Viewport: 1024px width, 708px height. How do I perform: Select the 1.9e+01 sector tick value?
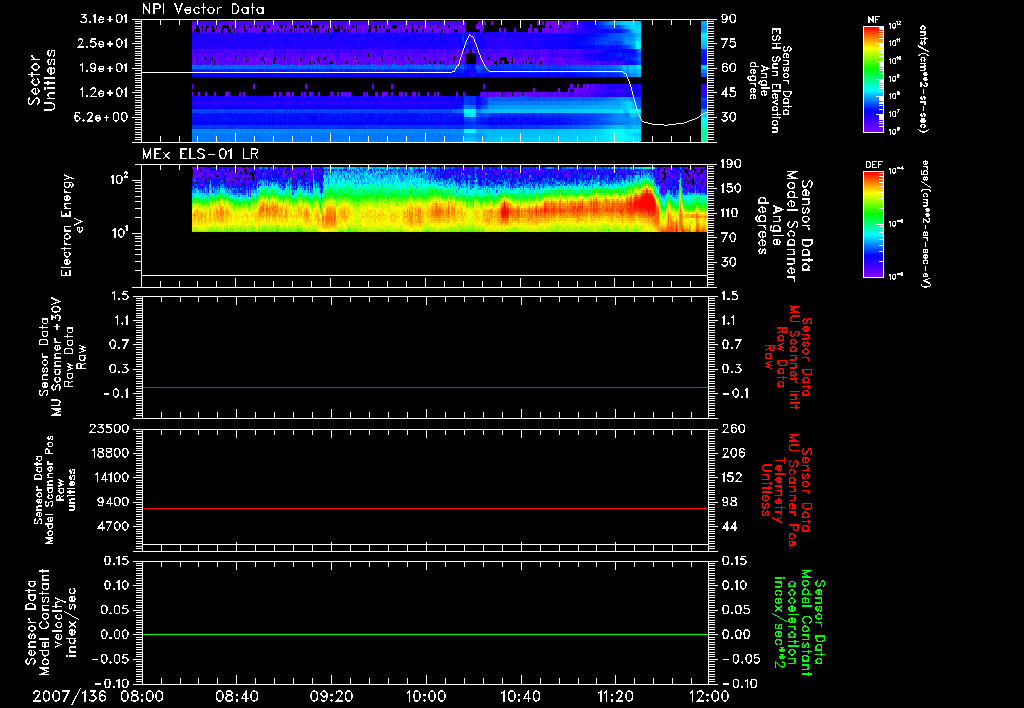pos(103,68)
